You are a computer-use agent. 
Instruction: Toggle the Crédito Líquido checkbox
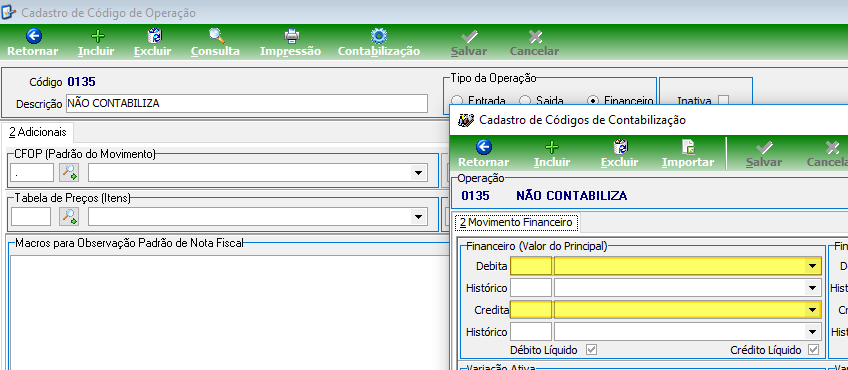click(x=813, y=350)
